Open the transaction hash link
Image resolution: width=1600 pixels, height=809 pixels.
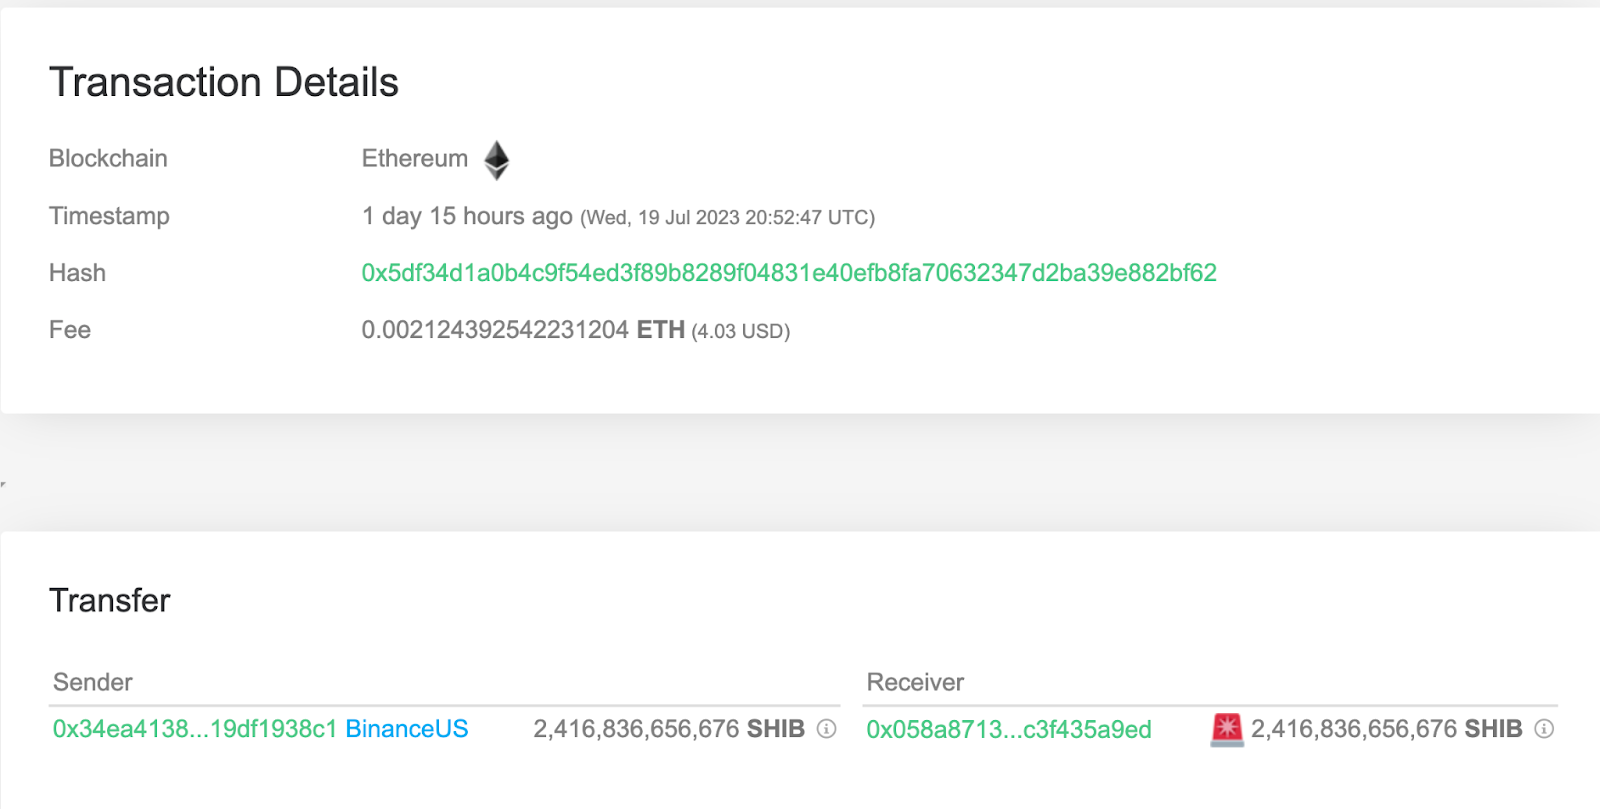(789, 273)
